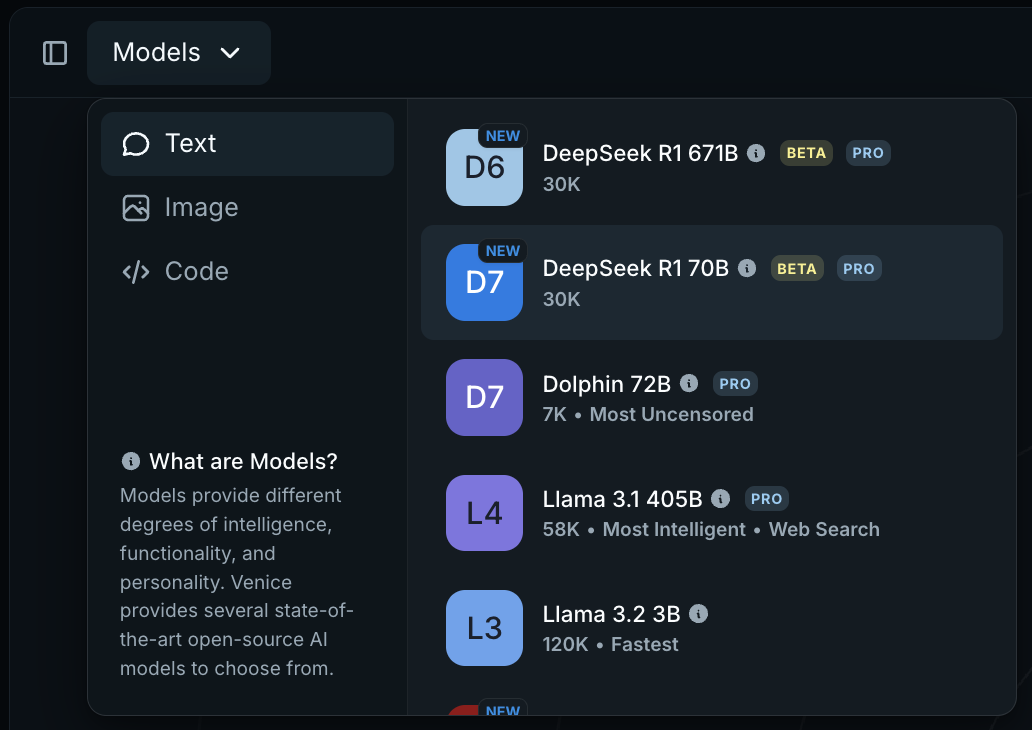Click the purple D7 Dolphin avatar
The image size is (1032, 730).
pos(484,398)
